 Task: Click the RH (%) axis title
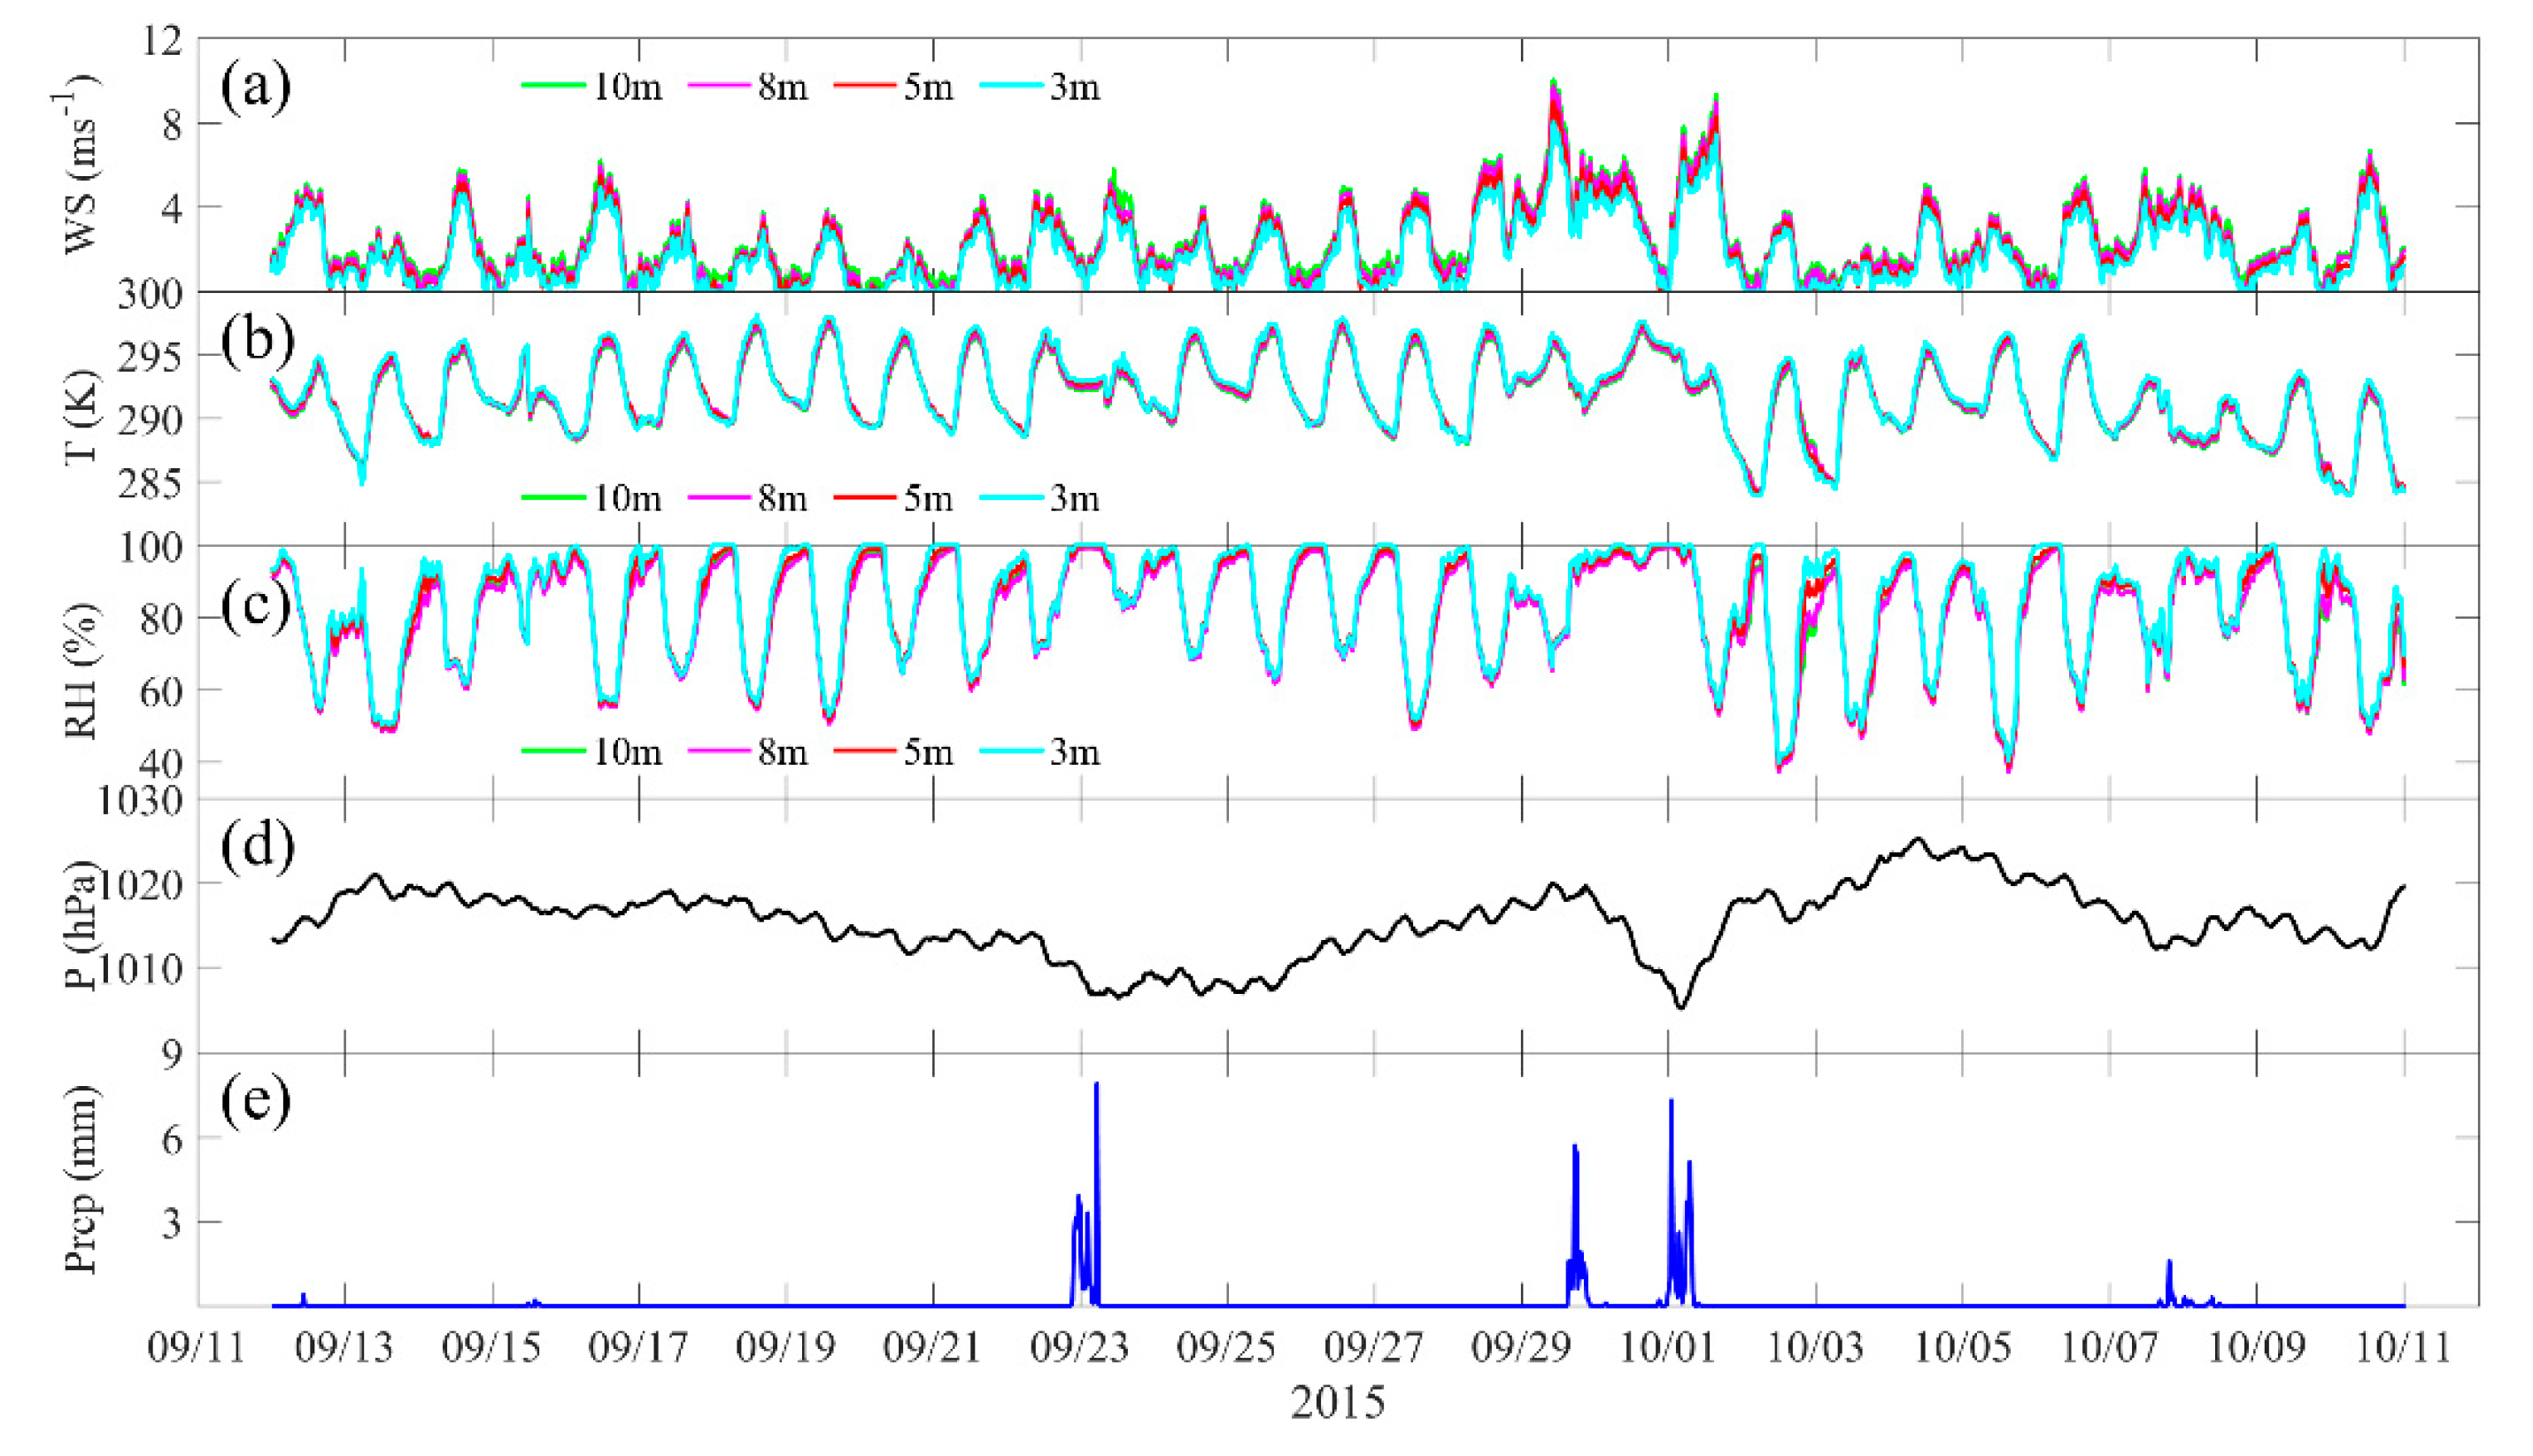pos(81,672)
